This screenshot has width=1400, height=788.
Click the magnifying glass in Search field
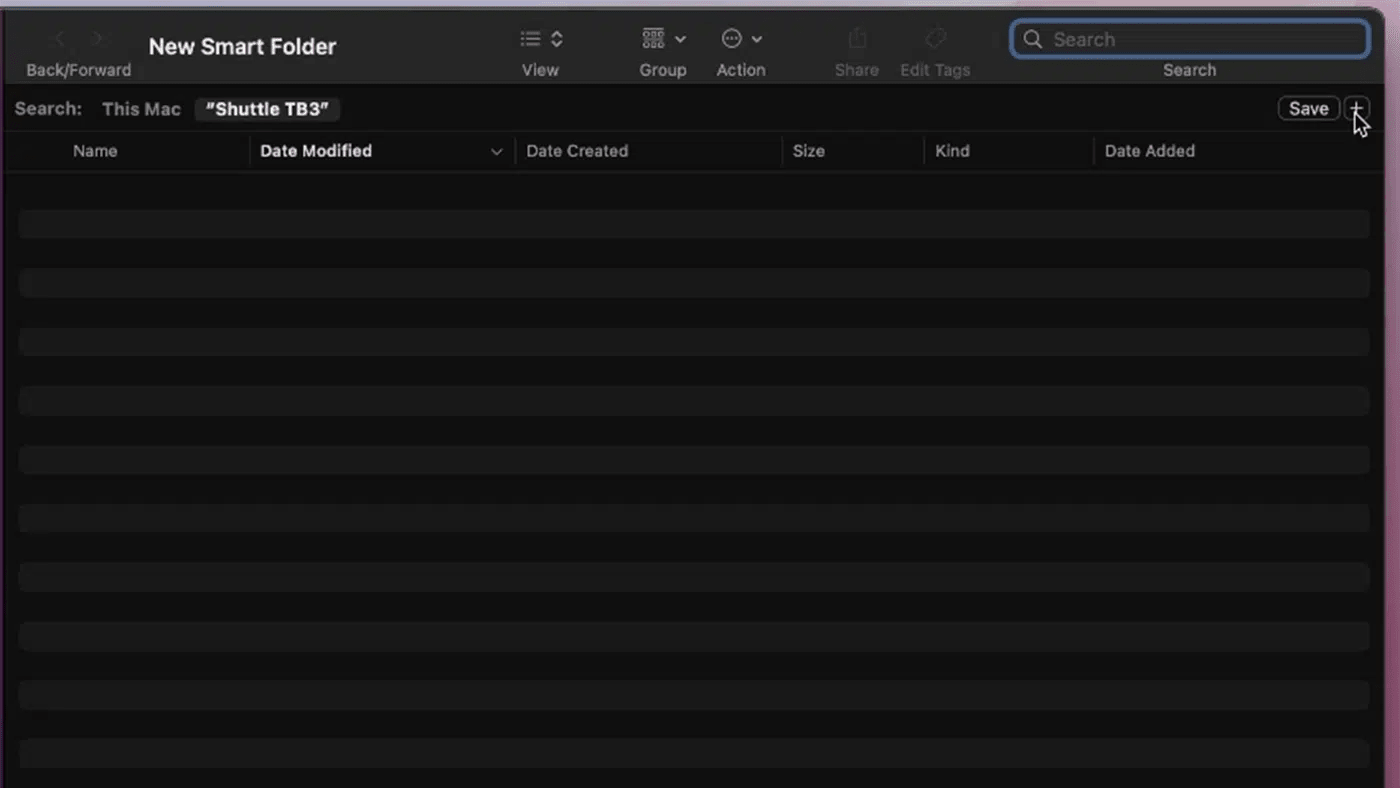point(1033,39)
